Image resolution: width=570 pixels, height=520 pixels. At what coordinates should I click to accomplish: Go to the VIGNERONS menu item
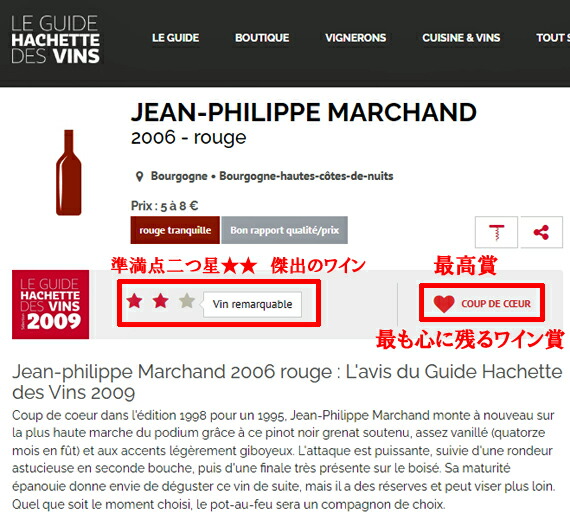tap(356, 38)
